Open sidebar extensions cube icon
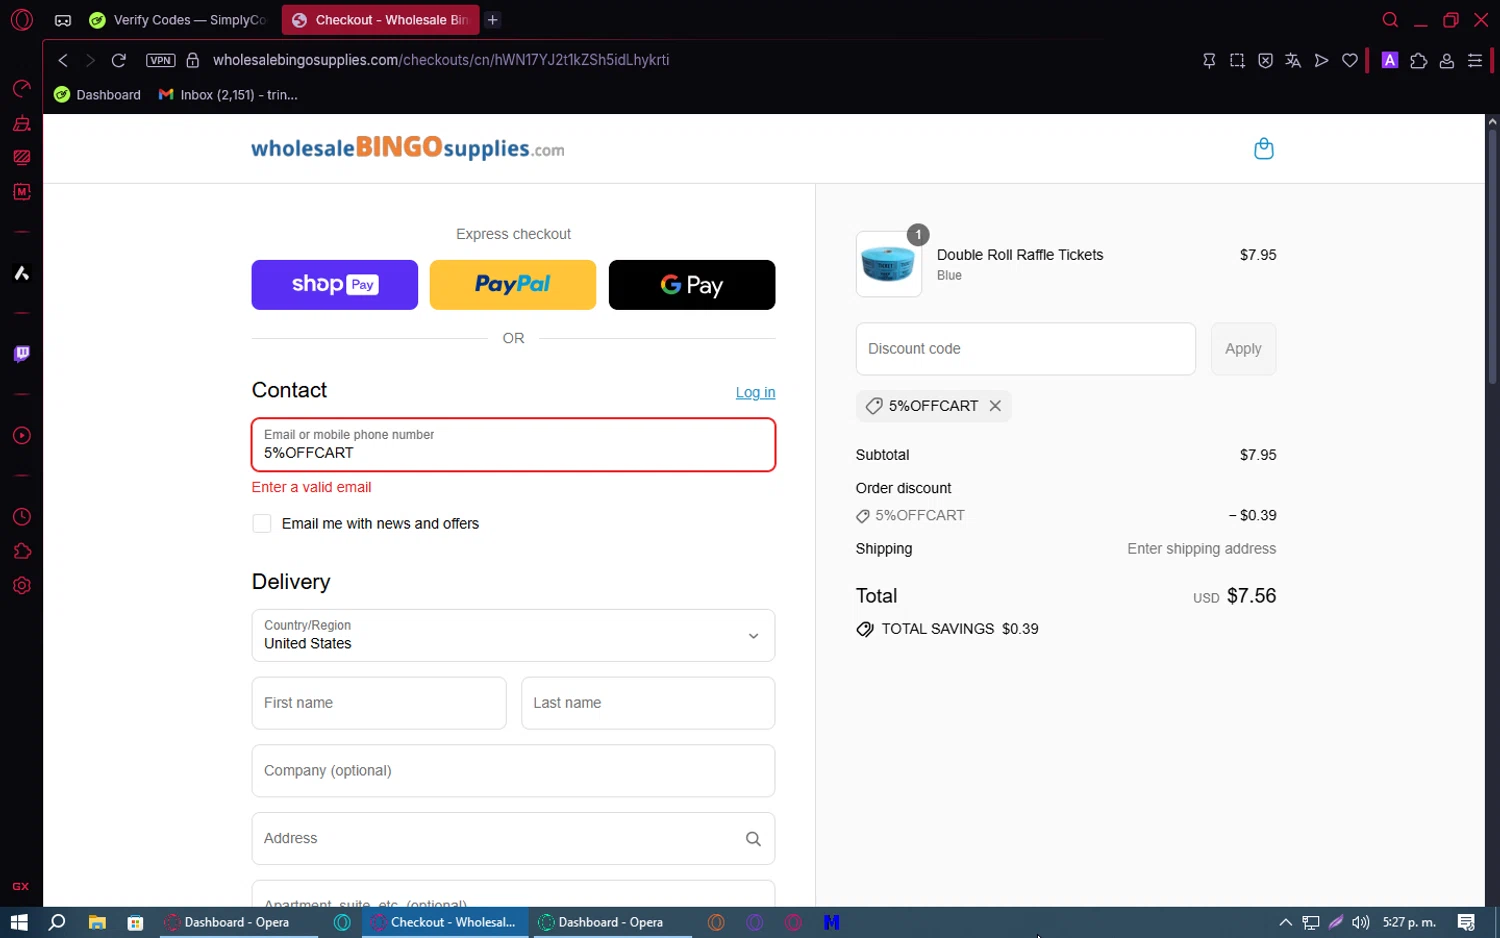This screenshot has width=1500, height=938. click(21, 551)
